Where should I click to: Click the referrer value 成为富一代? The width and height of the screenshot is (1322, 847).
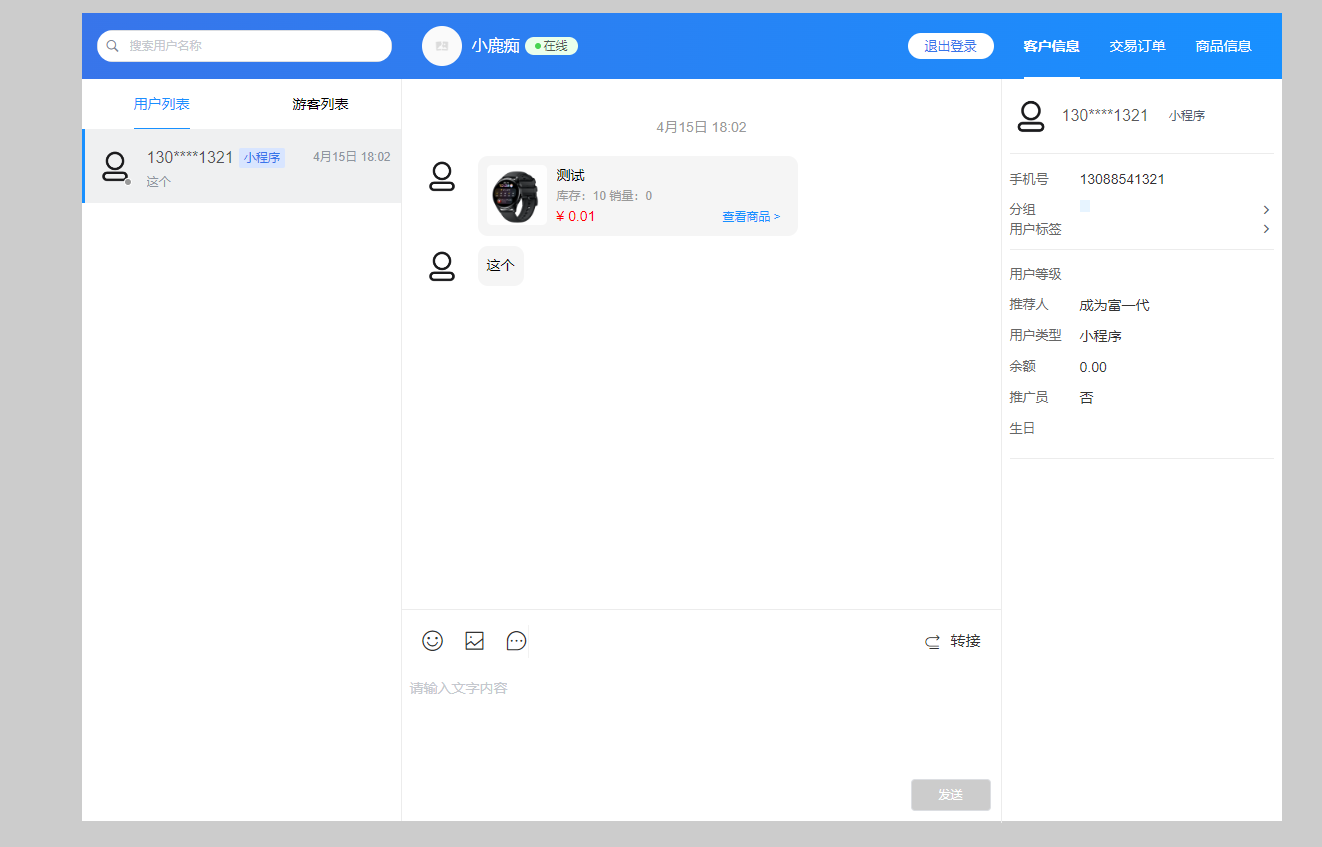(1114, 306)
